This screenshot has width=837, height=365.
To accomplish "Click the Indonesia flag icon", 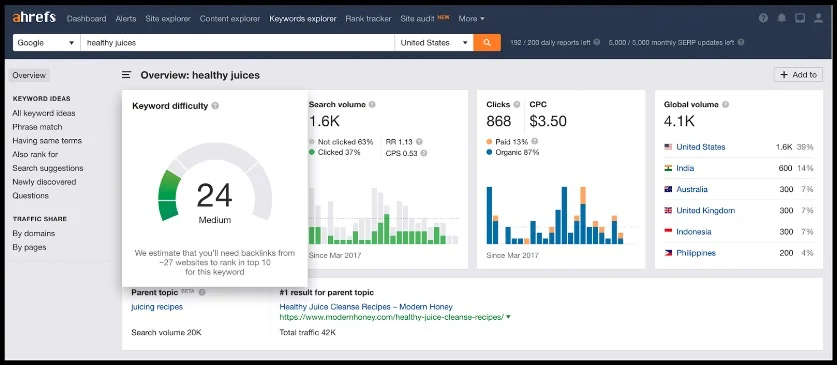I will (x=668, y=232).
